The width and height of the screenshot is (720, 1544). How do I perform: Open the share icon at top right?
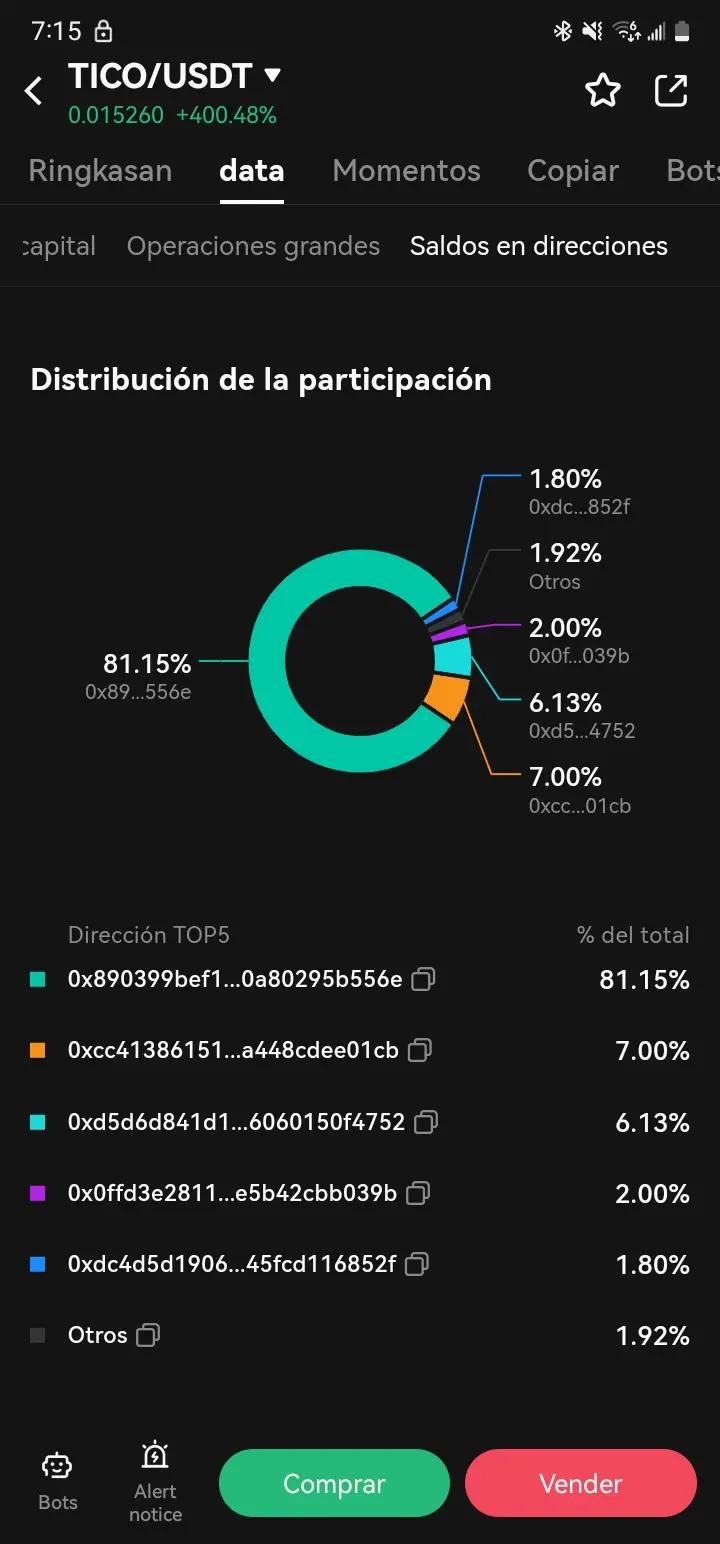(671, 91)
